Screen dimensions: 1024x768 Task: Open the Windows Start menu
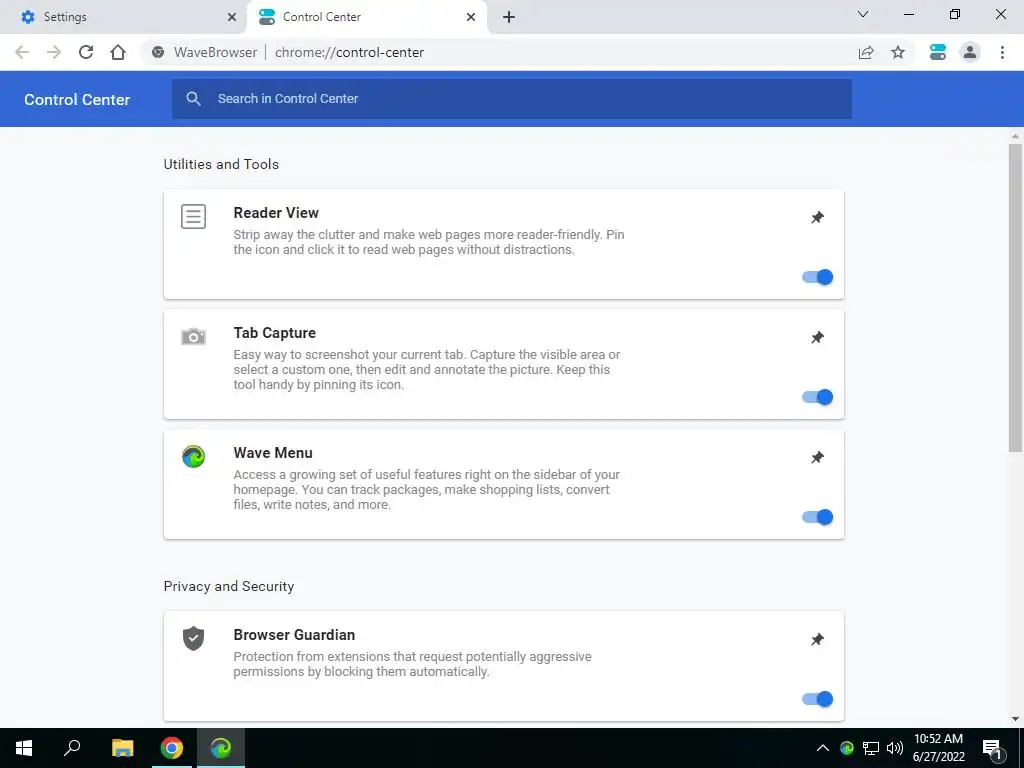(x=24, y=748)
